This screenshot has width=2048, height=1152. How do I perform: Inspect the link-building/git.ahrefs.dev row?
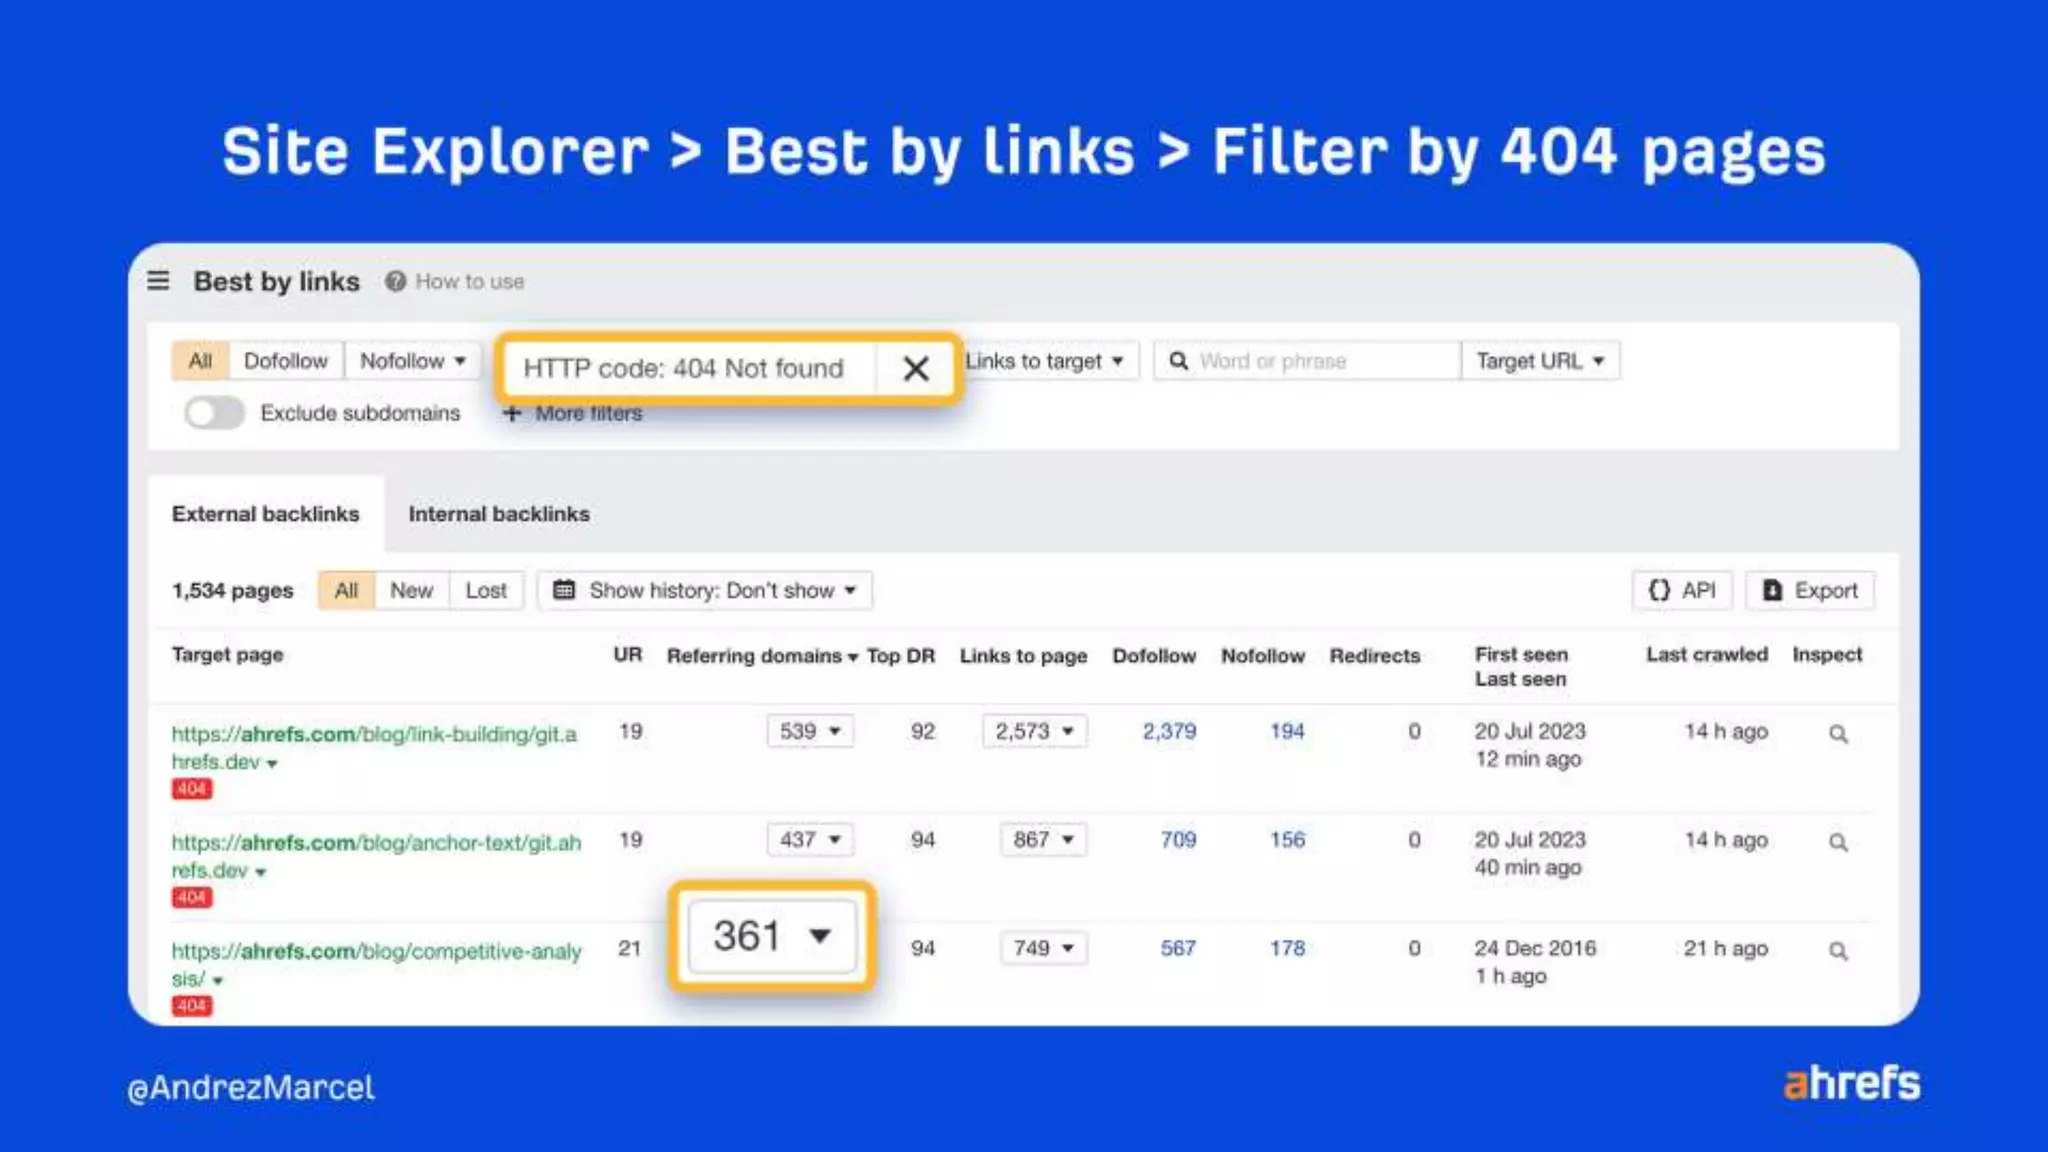coord(1838,734)
